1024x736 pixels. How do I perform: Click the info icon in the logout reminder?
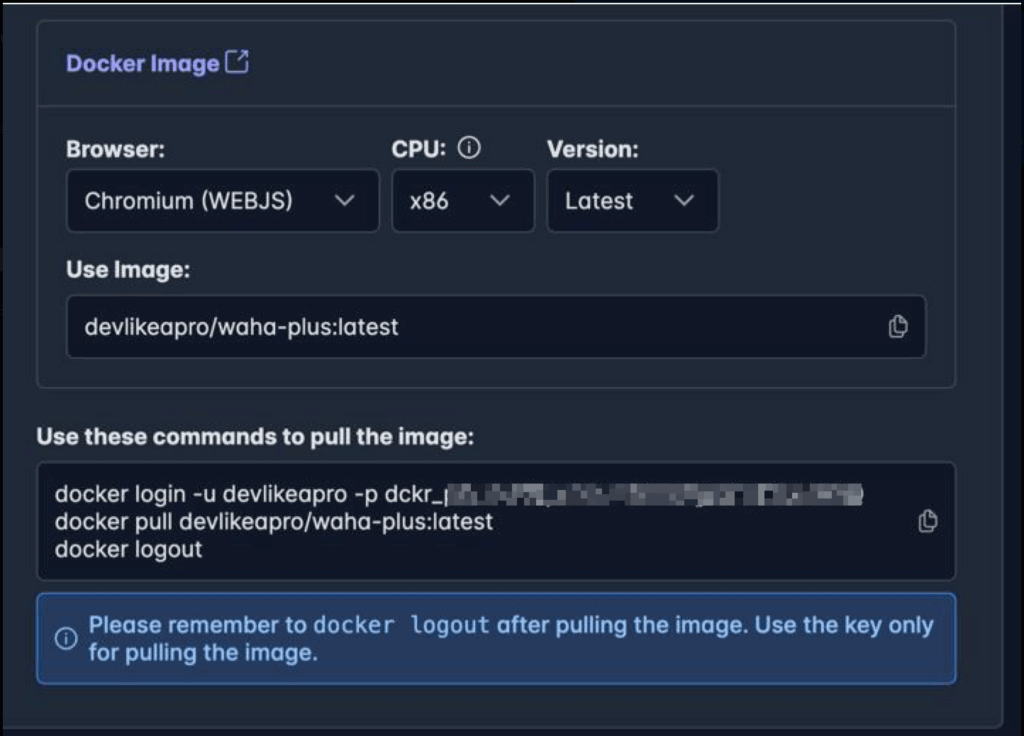(65, 639)
